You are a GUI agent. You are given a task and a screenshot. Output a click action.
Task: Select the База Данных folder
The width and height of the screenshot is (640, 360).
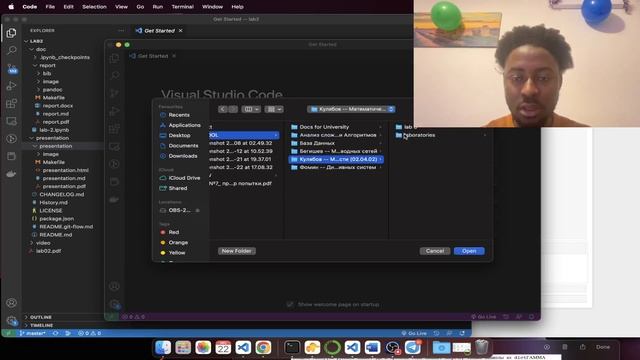point(317,143)
